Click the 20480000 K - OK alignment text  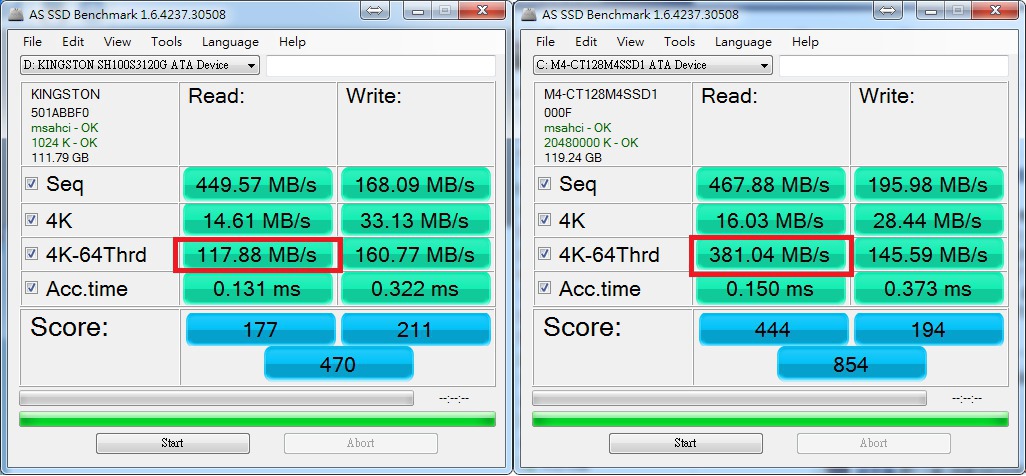[591, 143]
